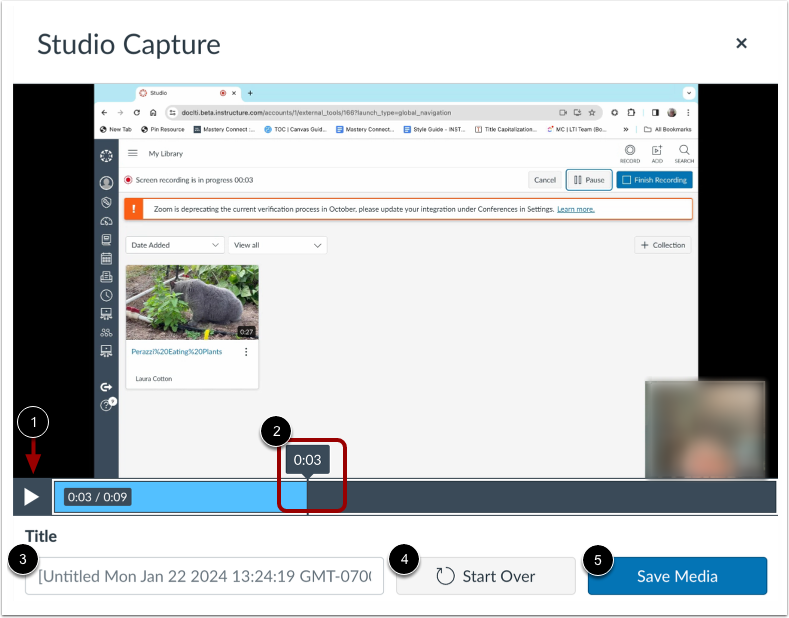Open the browser three-dot menu
This screenshot has width=789, height=618.
[x=688, y=113]
